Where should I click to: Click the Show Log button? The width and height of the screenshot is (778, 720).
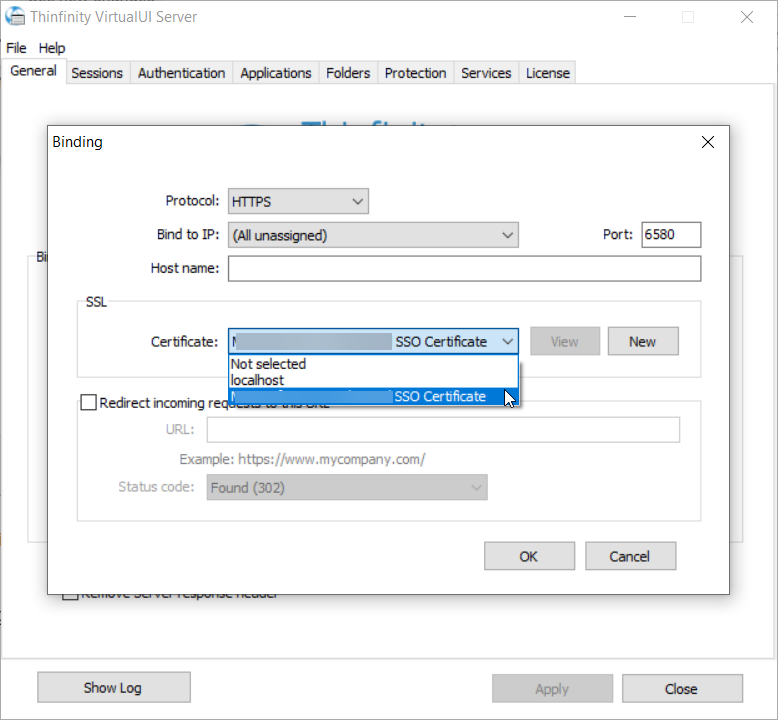coord(114,688)
